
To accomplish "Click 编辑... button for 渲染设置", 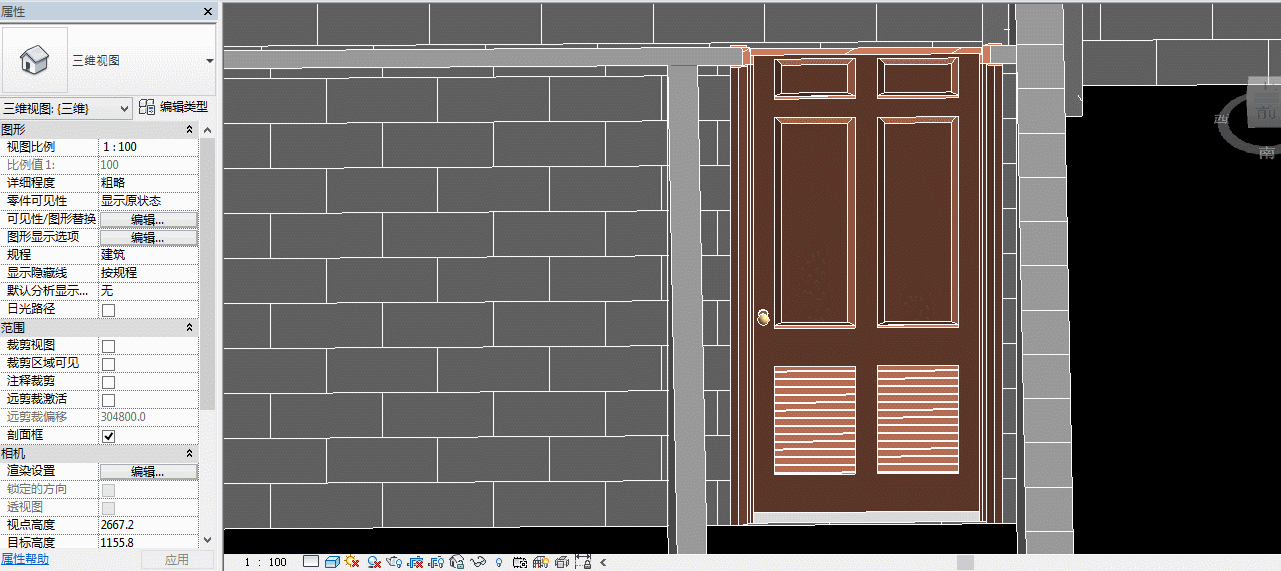I will pos(148,471).
